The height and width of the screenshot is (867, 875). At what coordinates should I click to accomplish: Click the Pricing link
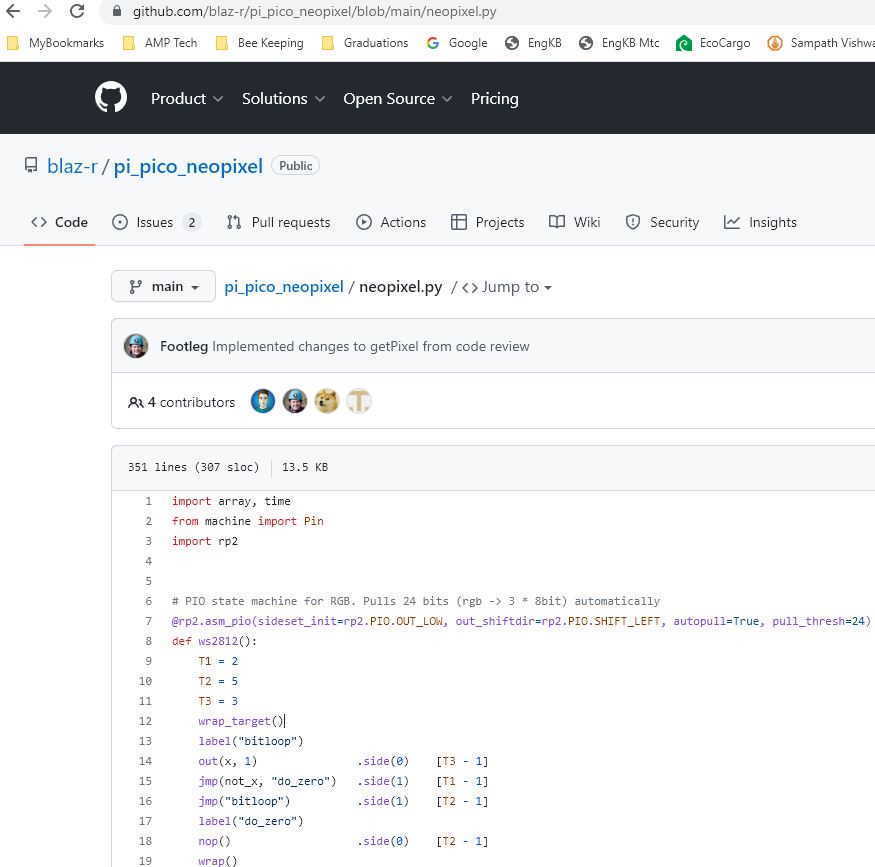click(494, 98)
